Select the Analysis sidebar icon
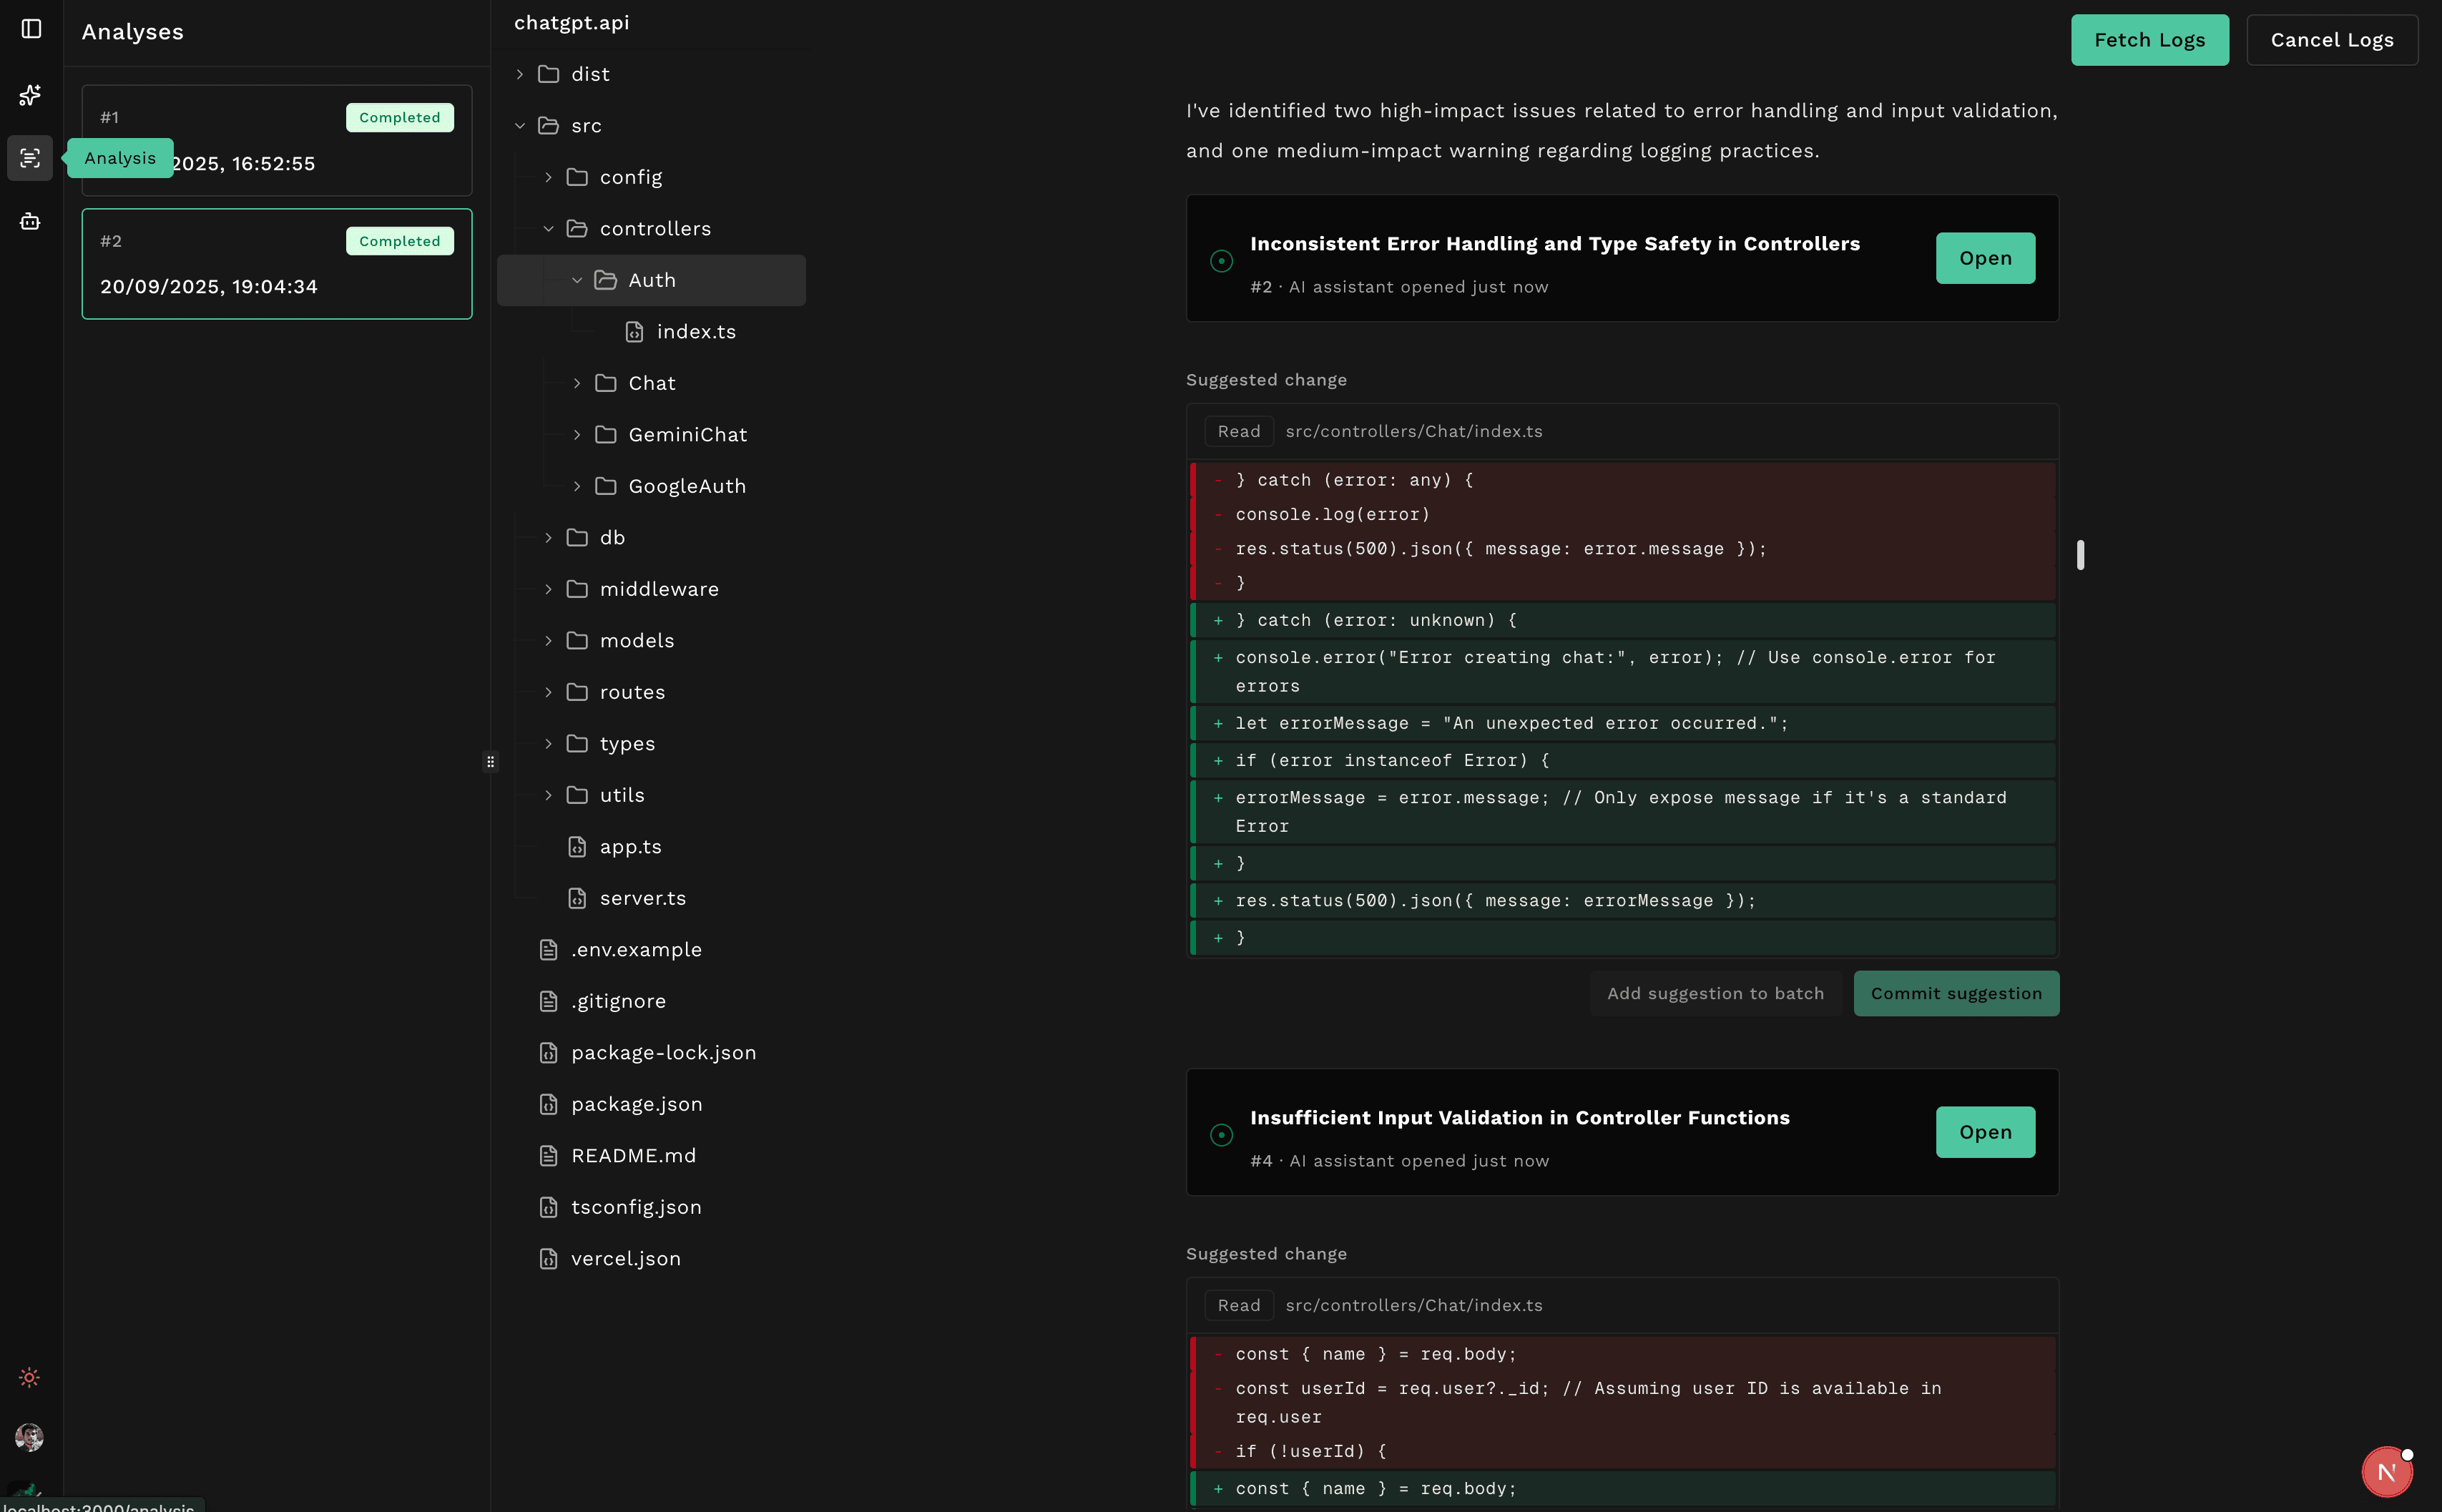Viewport: 2442px width, 1512px height. coord(30,158)
